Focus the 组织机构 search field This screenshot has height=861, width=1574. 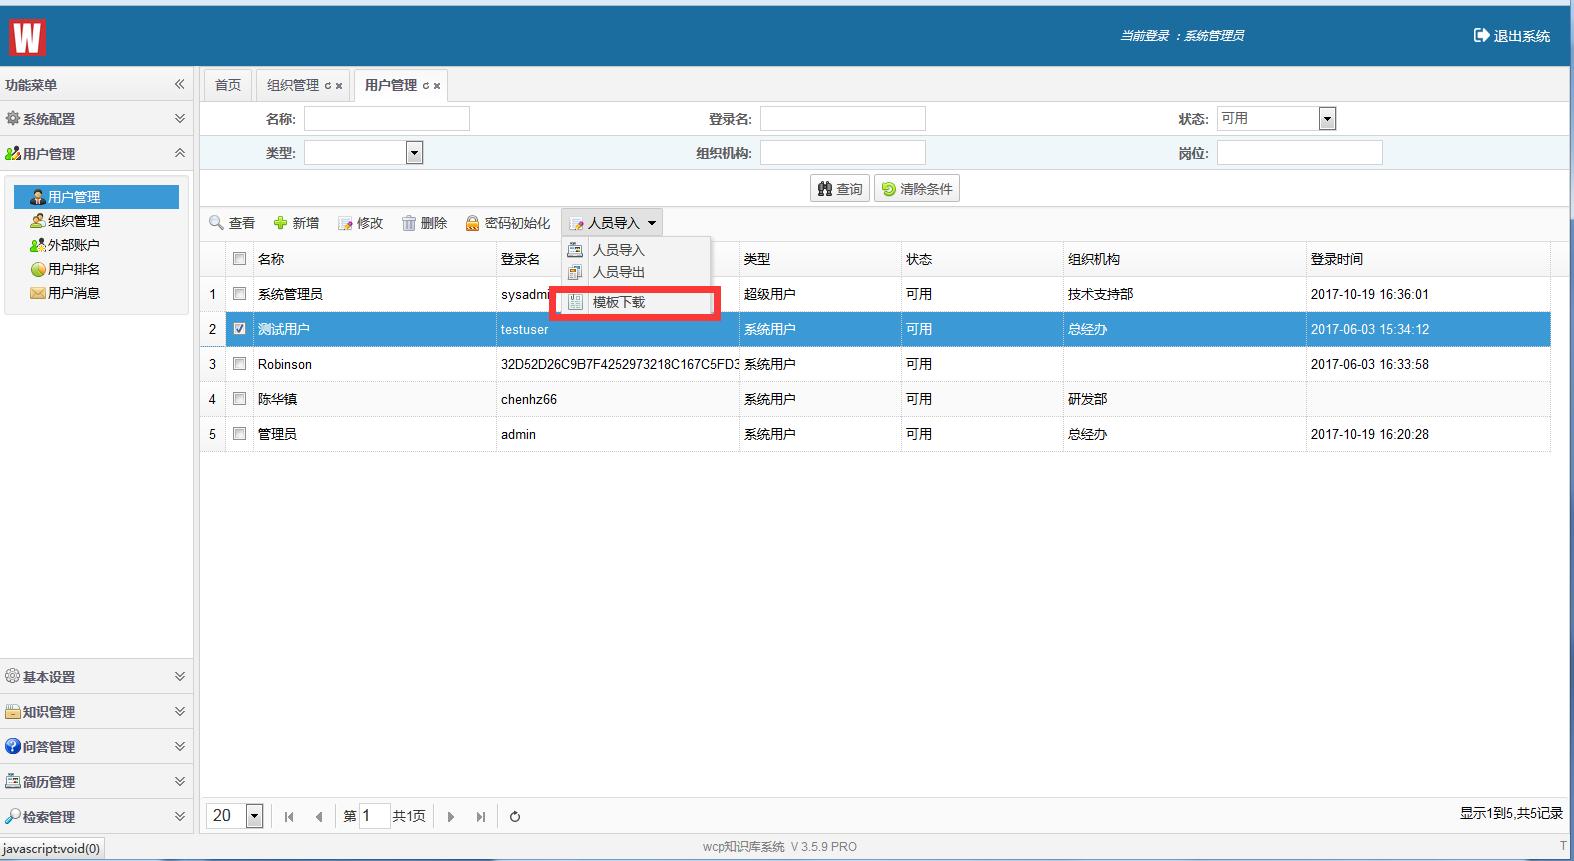click(x=843, y=153)
